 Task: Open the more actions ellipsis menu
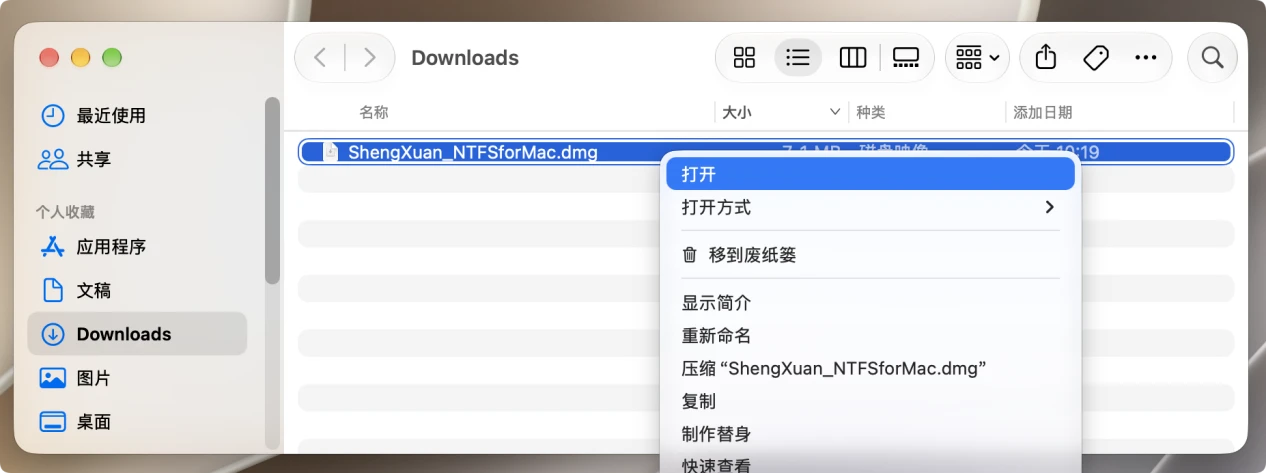click(x=1146, y=57)
